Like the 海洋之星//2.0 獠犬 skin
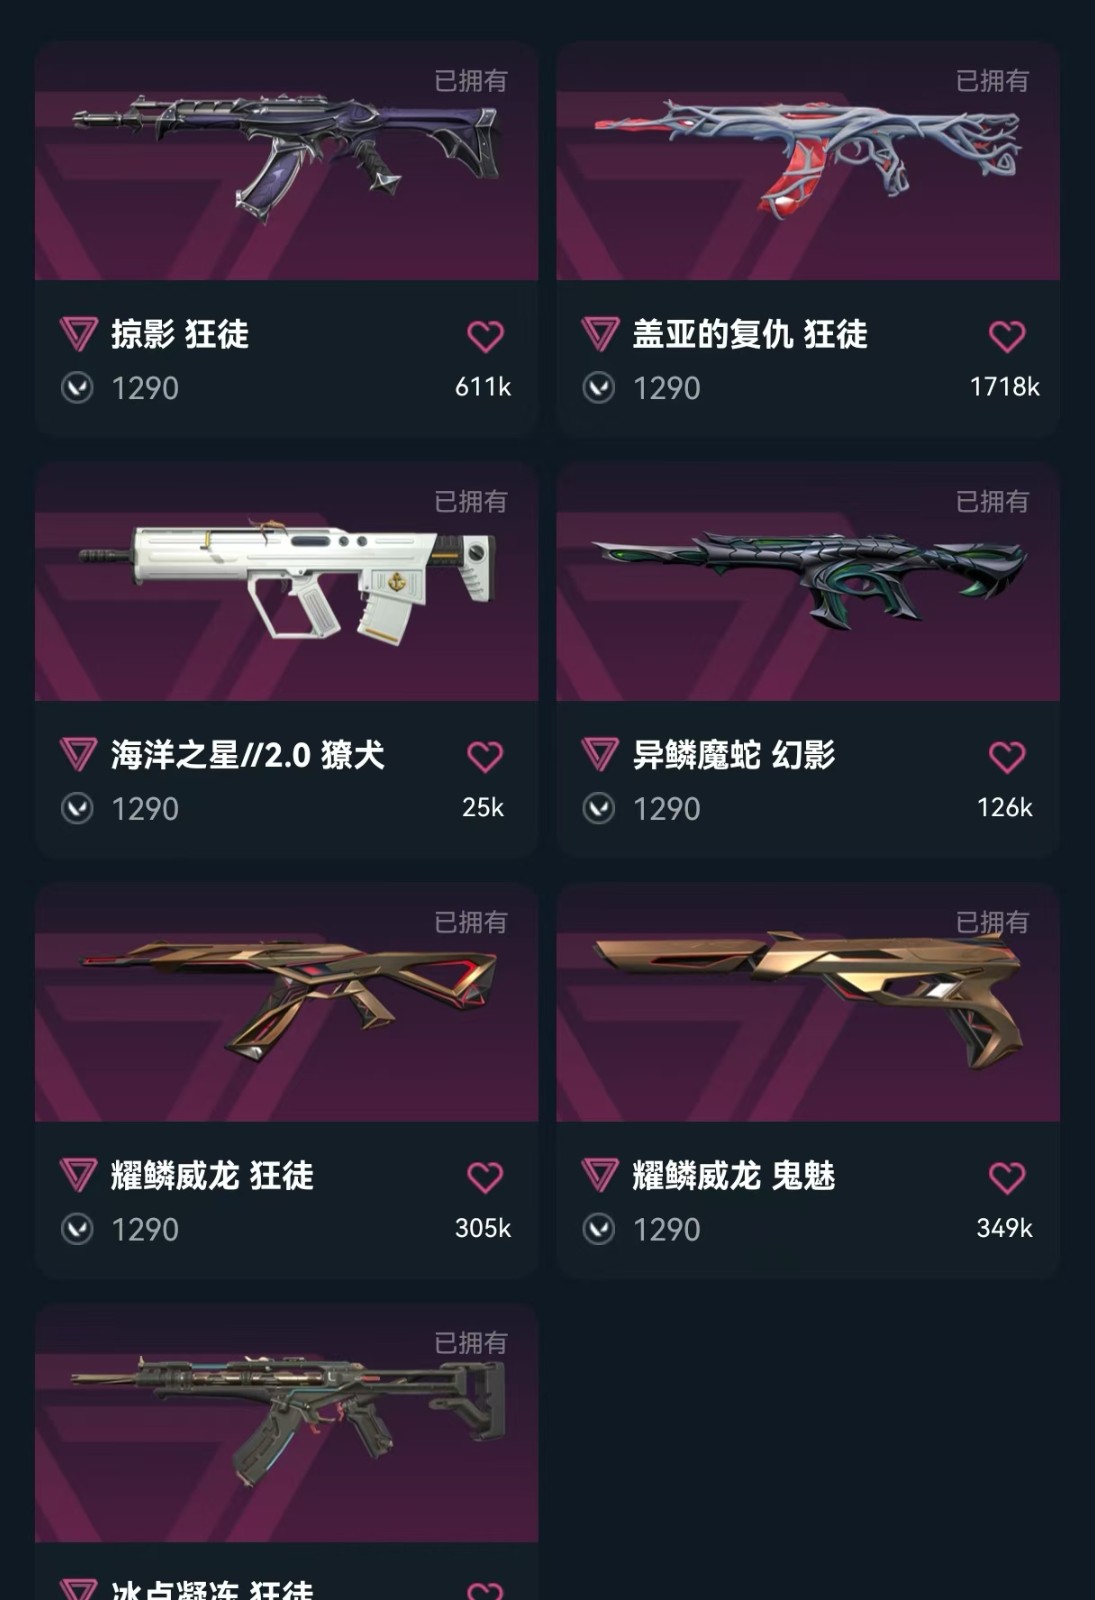 485,757
